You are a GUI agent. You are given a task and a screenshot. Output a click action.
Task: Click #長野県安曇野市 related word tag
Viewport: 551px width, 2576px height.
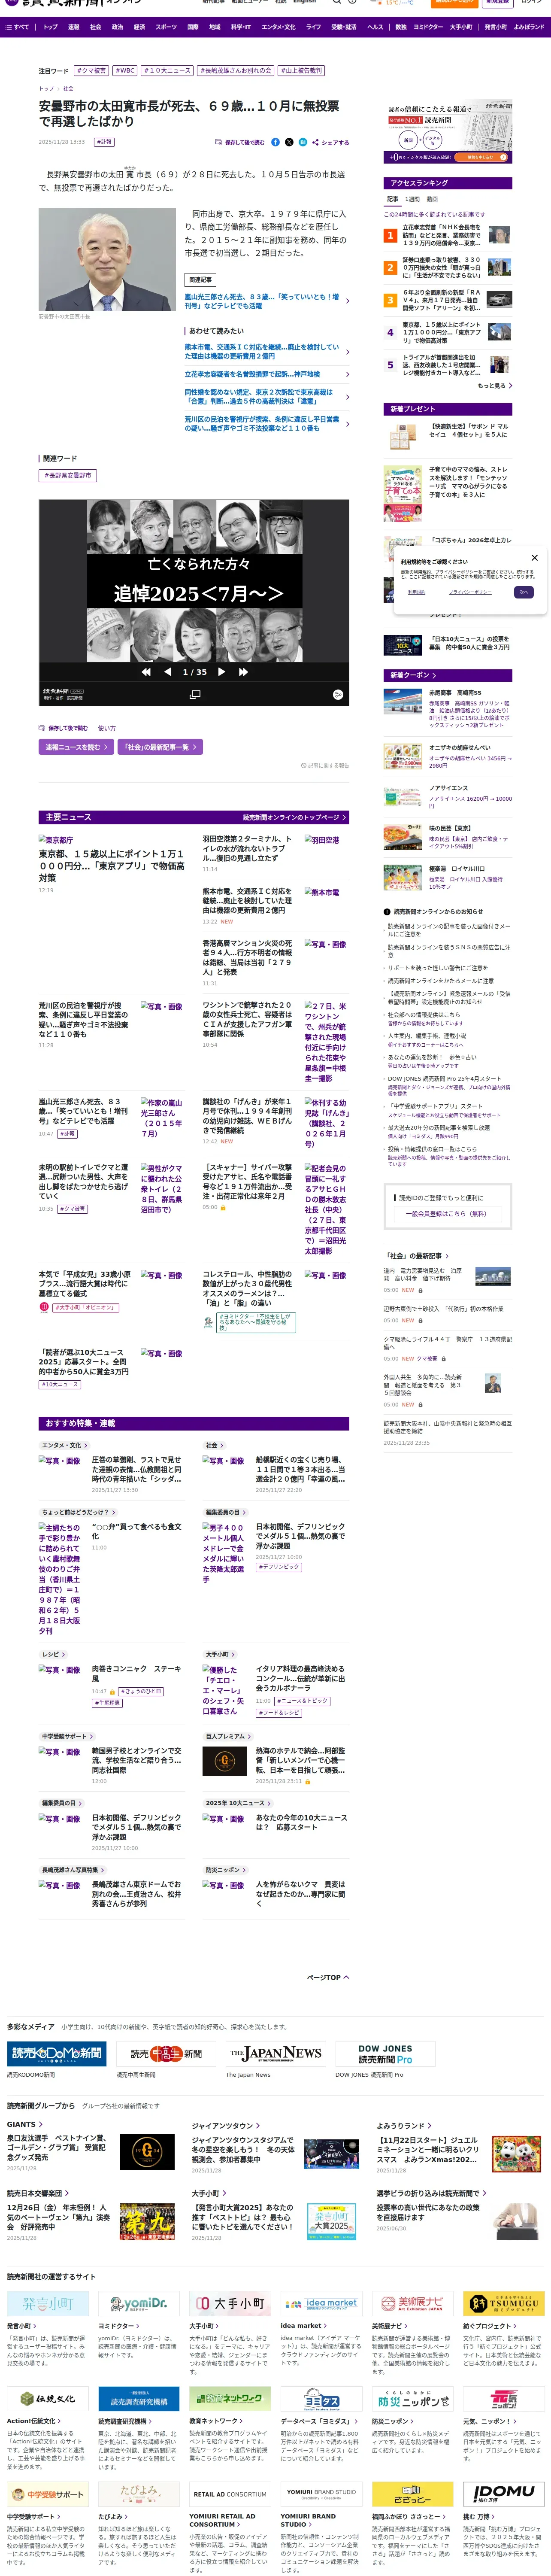68,475
